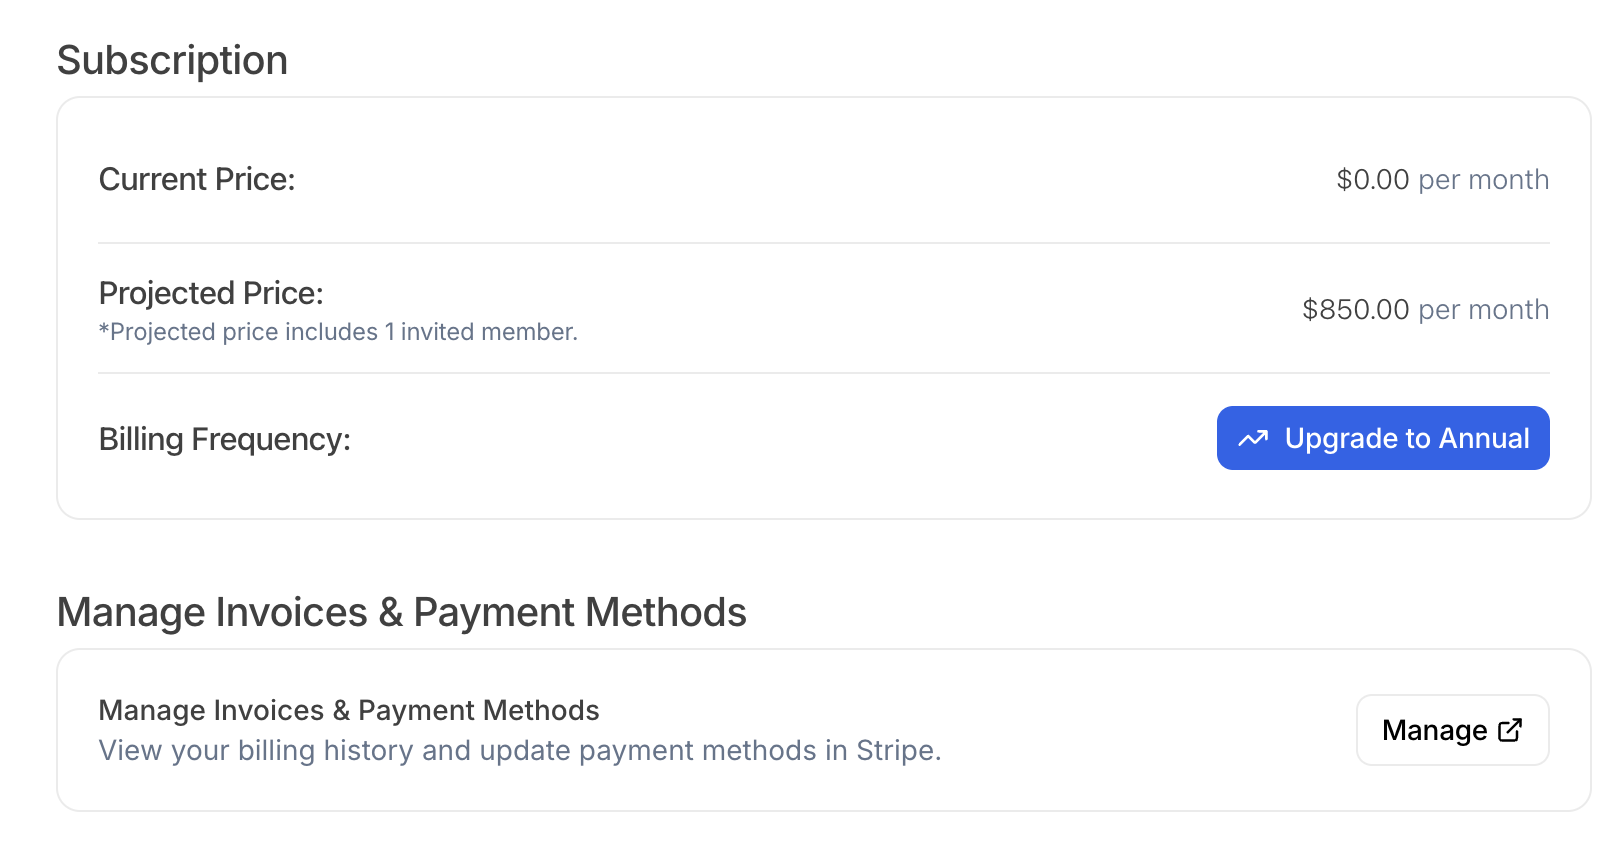Screen dimensions: 1620x862
Task: Click the external link icon beside Manage
Action: click(1509, 730)
